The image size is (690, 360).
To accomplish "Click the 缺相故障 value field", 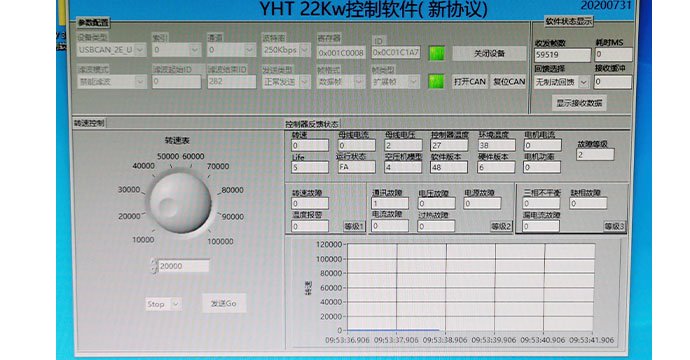I will 588,203.
